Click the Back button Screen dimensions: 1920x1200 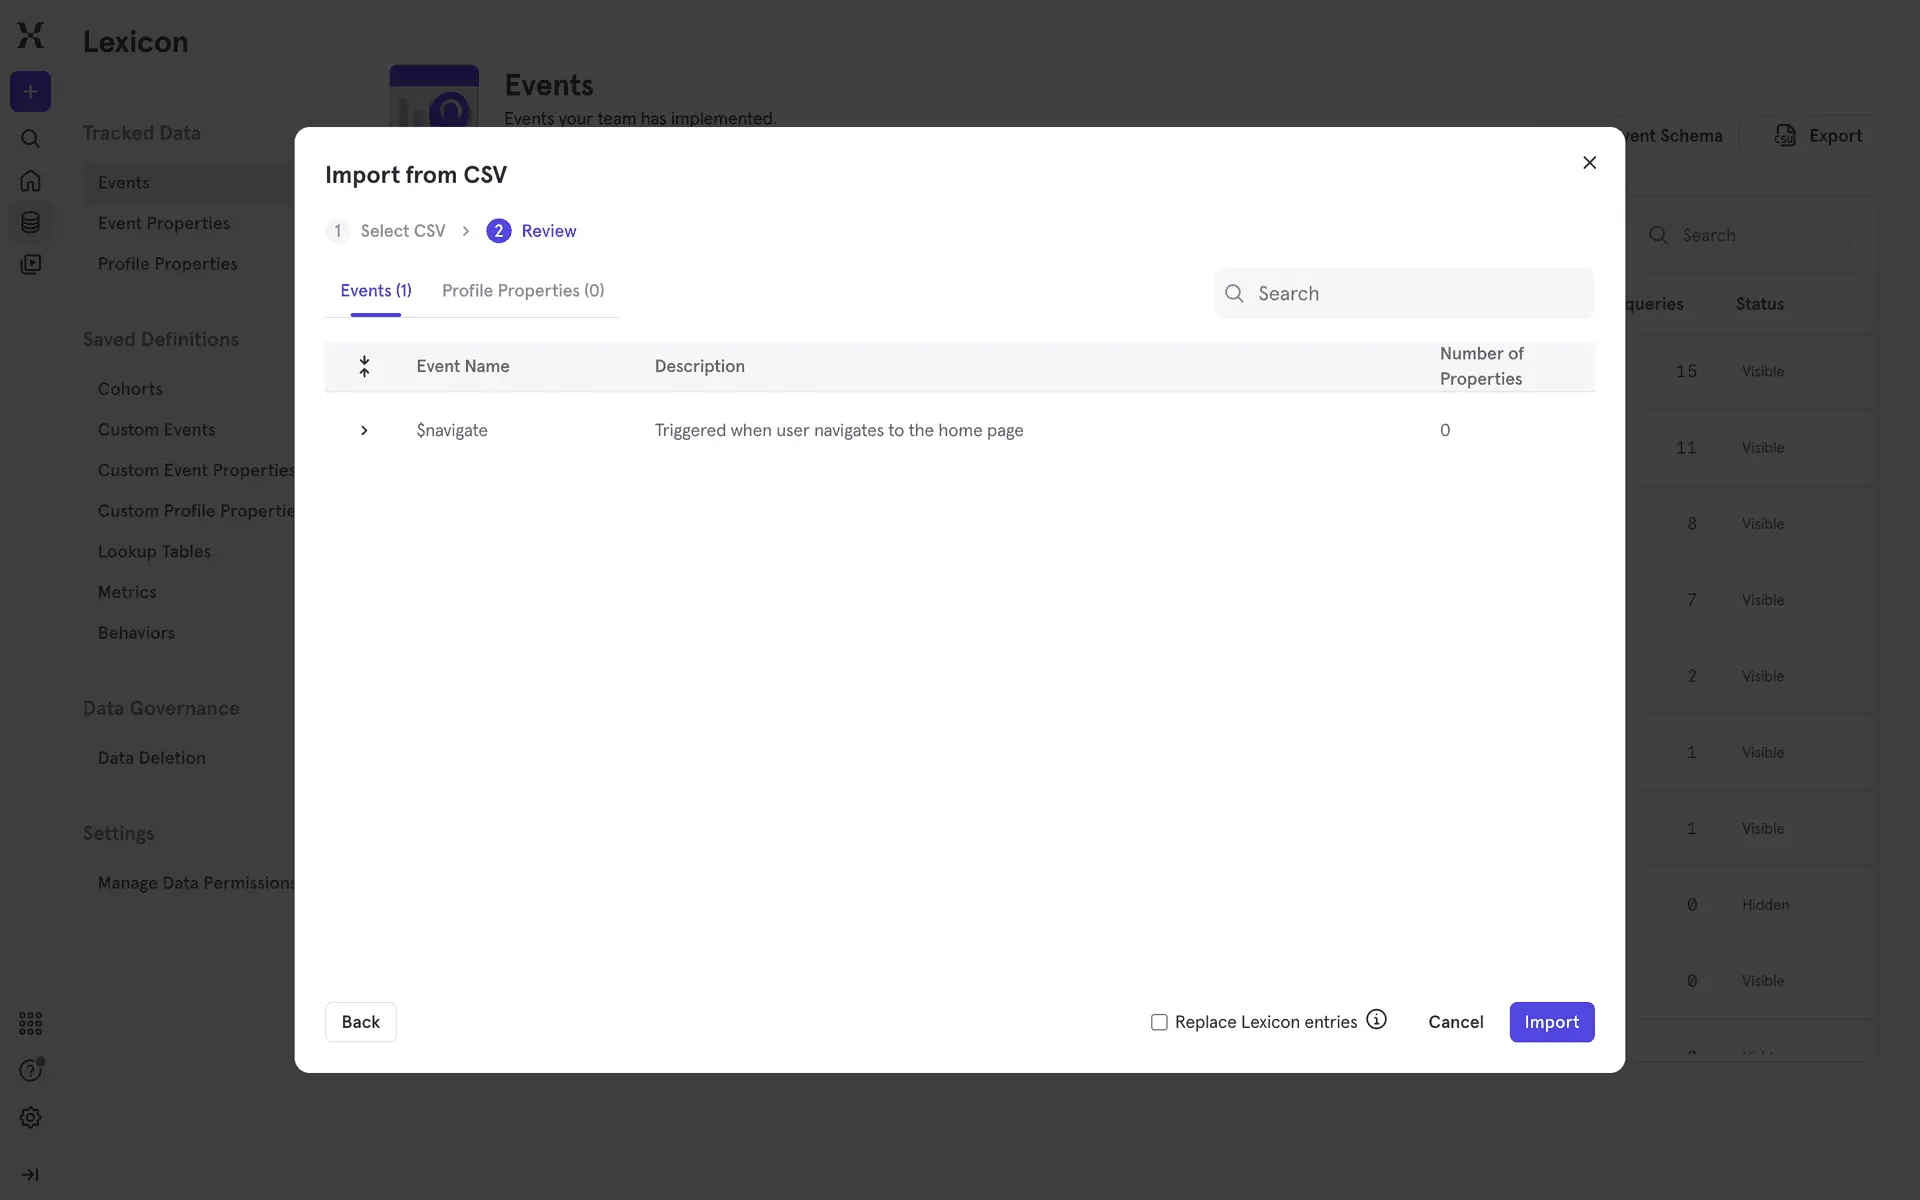tap(360, 1022)
